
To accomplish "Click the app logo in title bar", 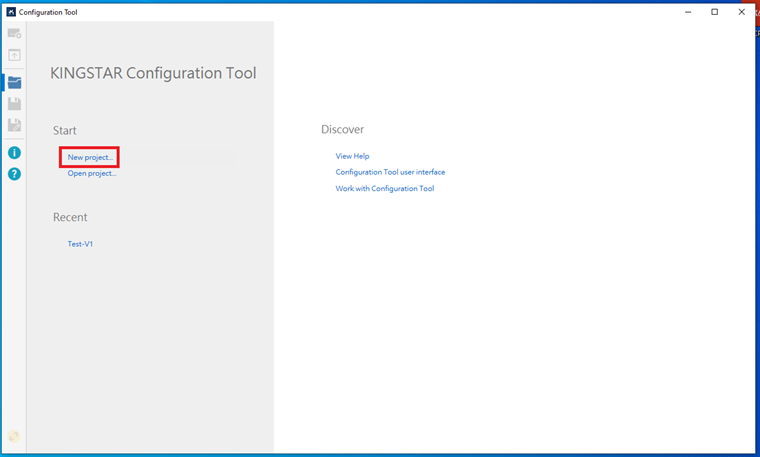I will [11, 12].
